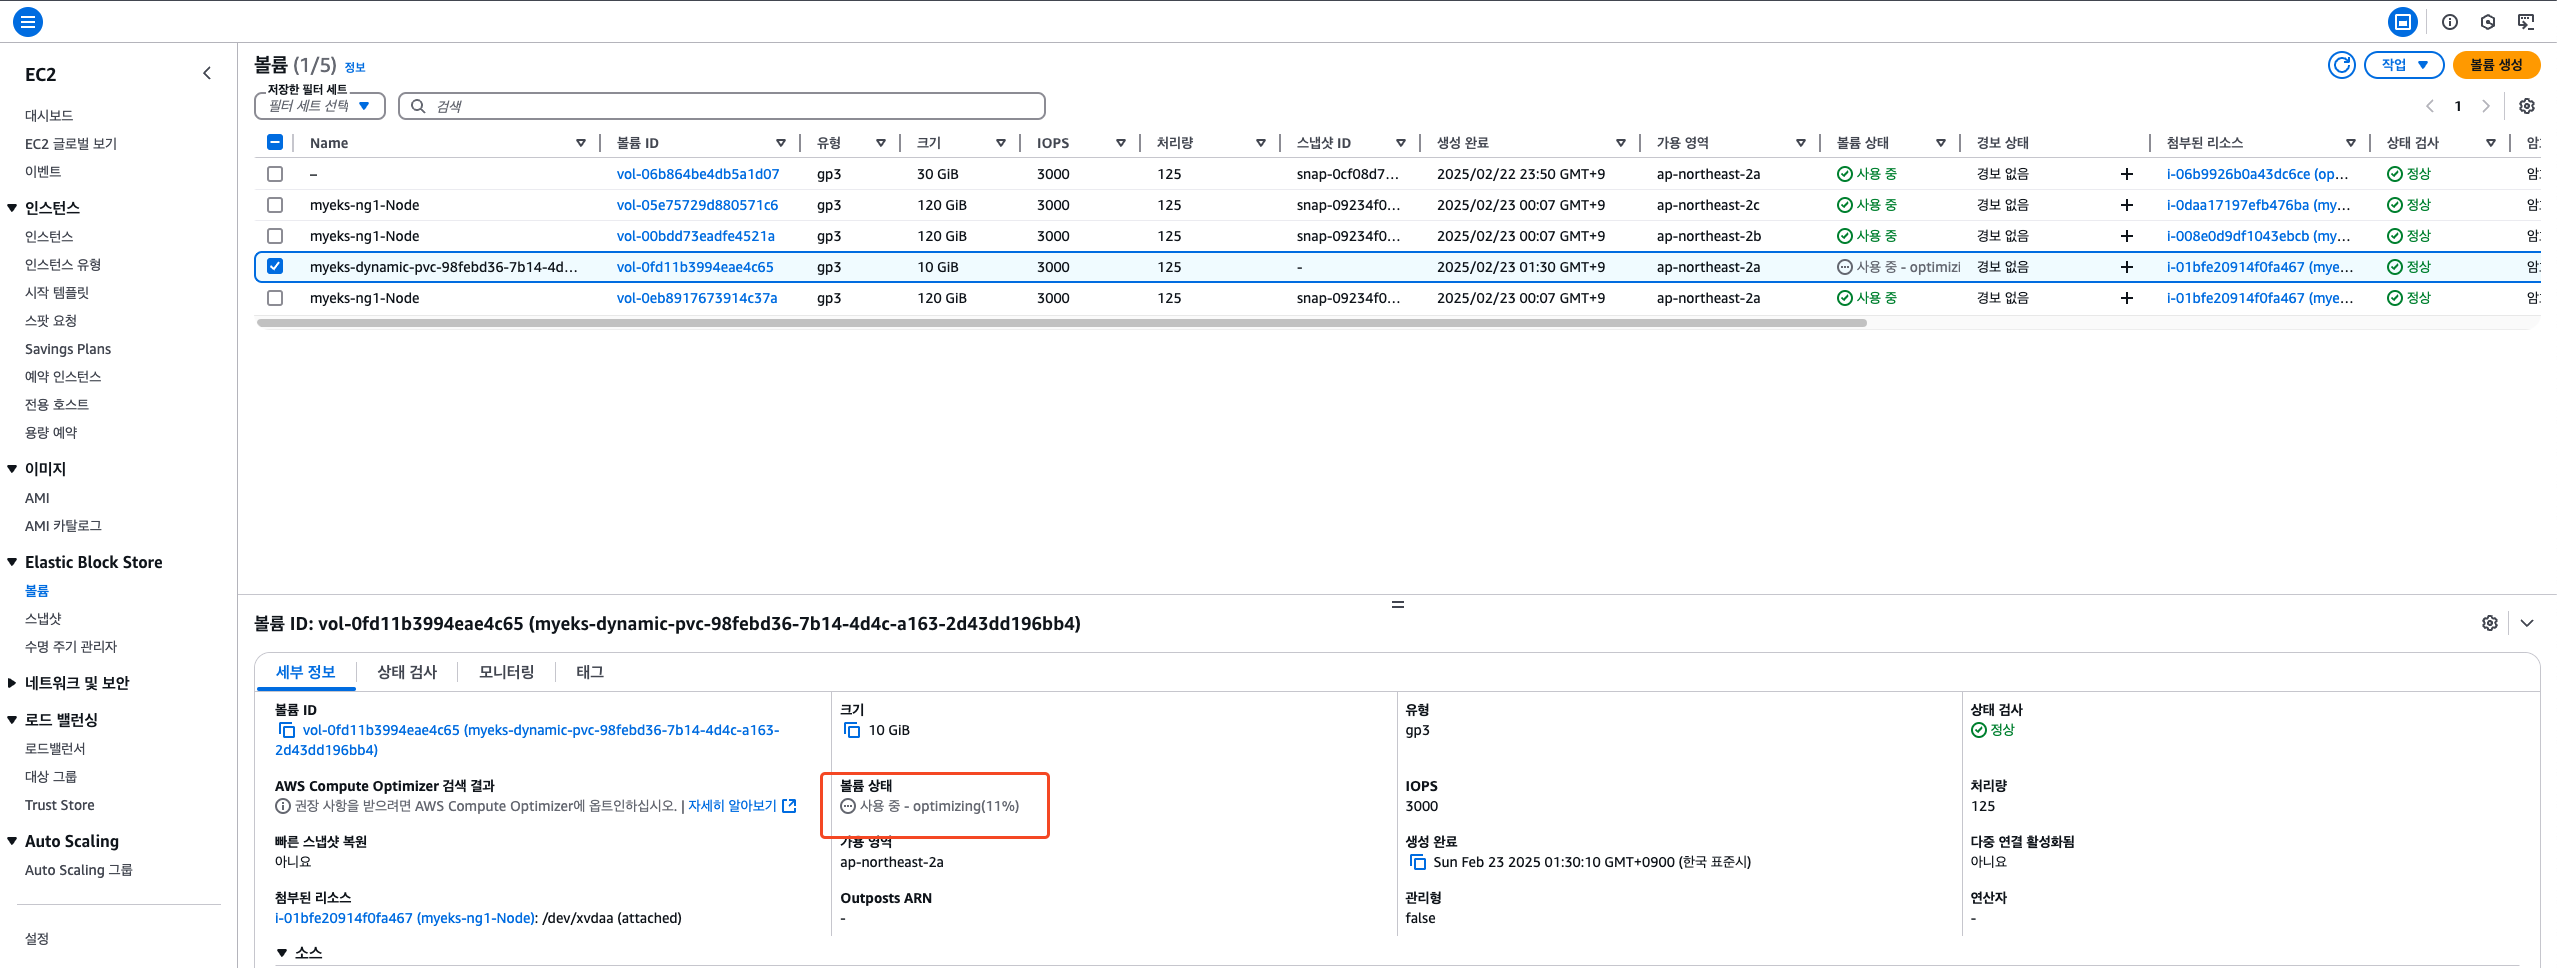Open the hamburger navigation menu

tap(28, 21)
